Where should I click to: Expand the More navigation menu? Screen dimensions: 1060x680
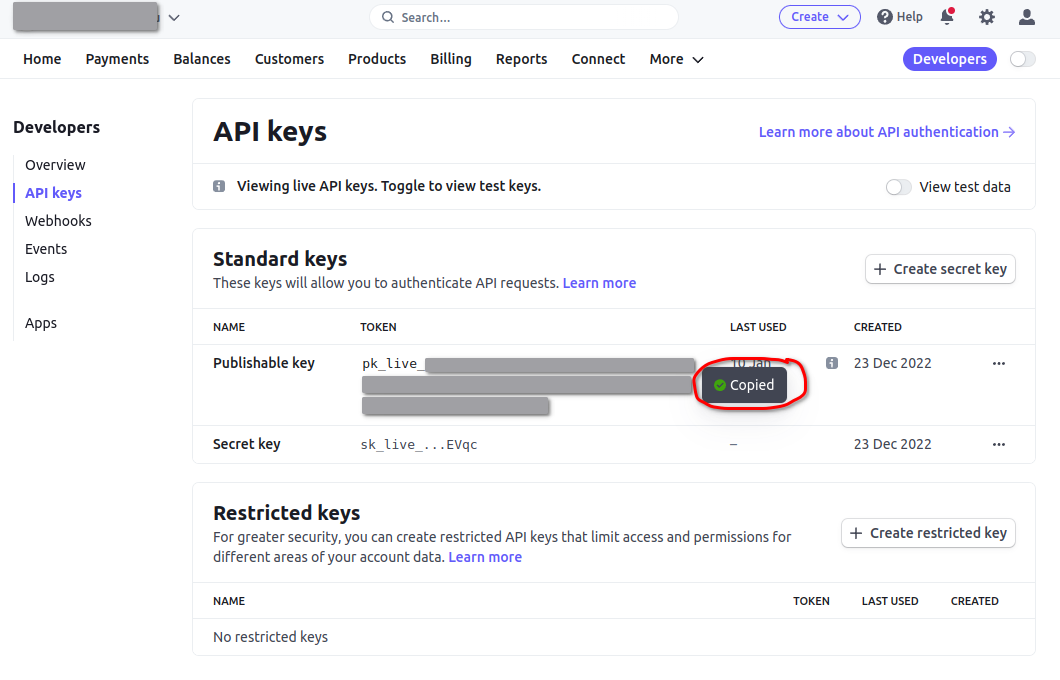(x=676, y=59)
